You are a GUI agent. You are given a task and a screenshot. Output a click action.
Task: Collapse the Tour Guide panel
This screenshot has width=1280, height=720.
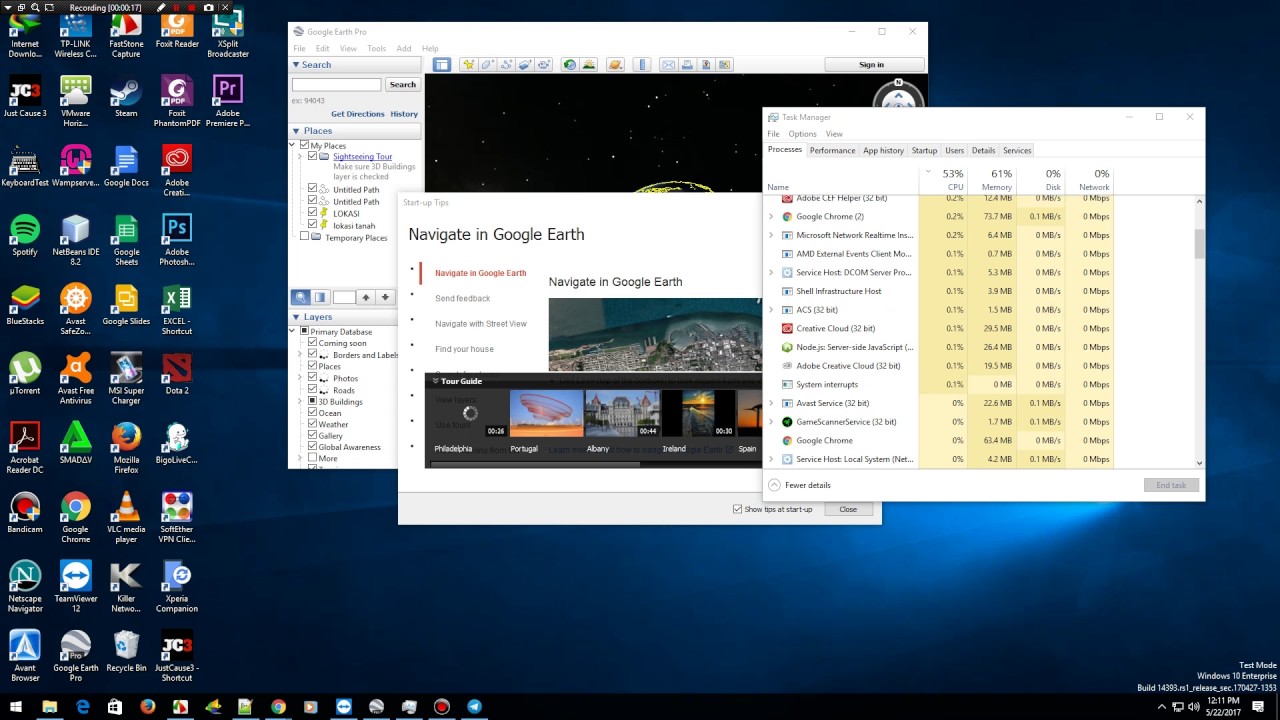pos(436,381)
